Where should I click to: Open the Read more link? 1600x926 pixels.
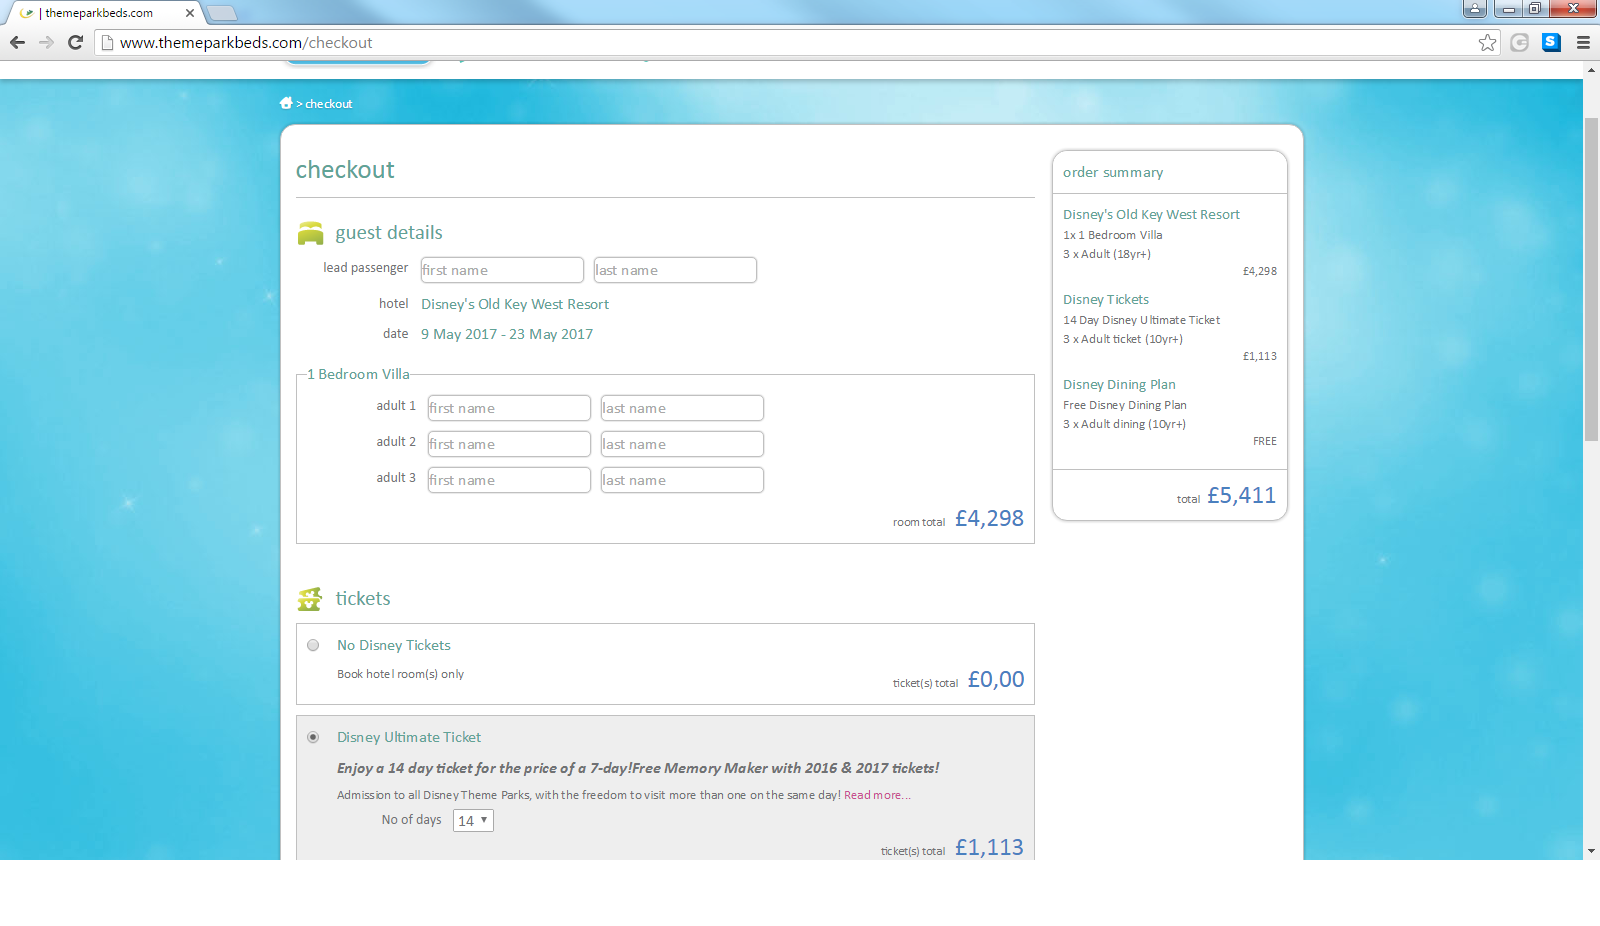[x=877, y=795]
